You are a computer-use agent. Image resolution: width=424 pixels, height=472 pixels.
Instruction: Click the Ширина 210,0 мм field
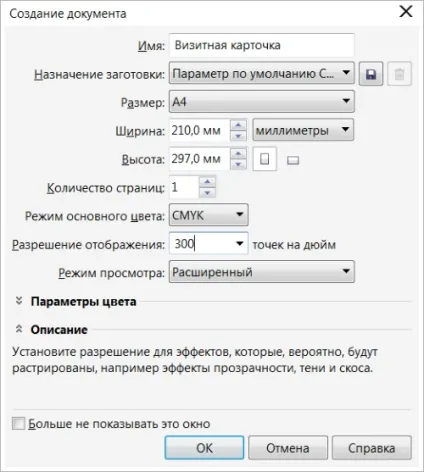[200, 130]
